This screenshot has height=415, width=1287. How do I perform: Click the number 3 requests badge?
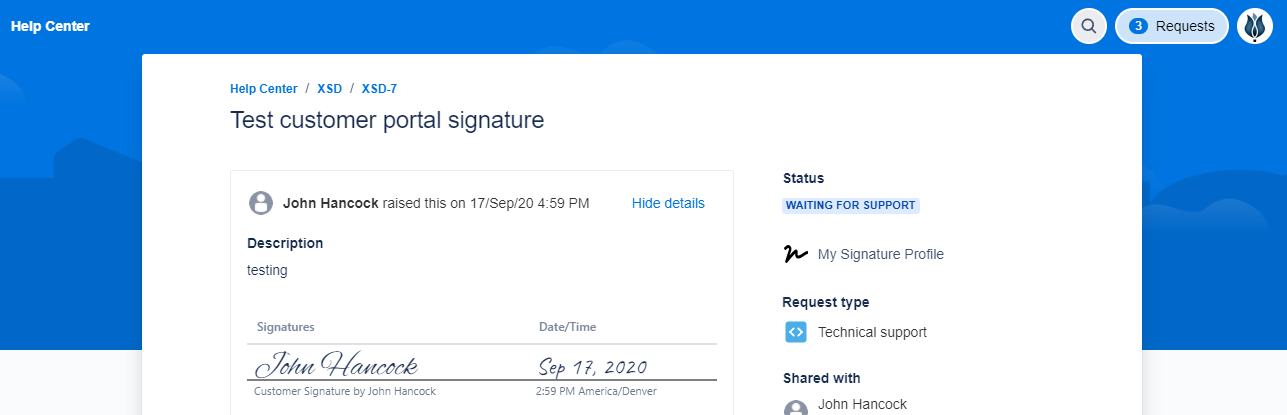[1137, 26]
